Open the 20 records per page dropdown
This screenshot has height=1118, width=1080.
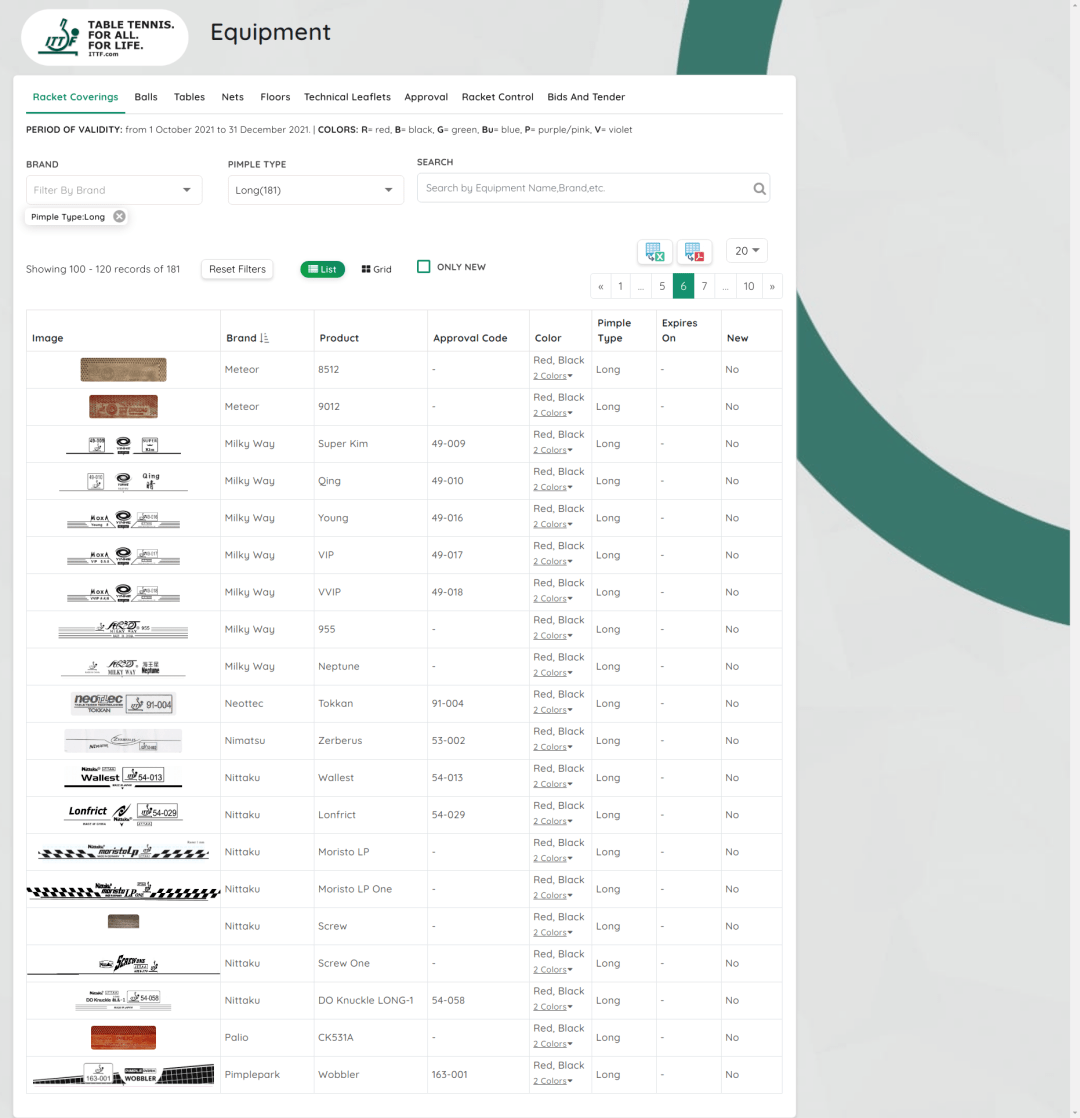(746, 251)
